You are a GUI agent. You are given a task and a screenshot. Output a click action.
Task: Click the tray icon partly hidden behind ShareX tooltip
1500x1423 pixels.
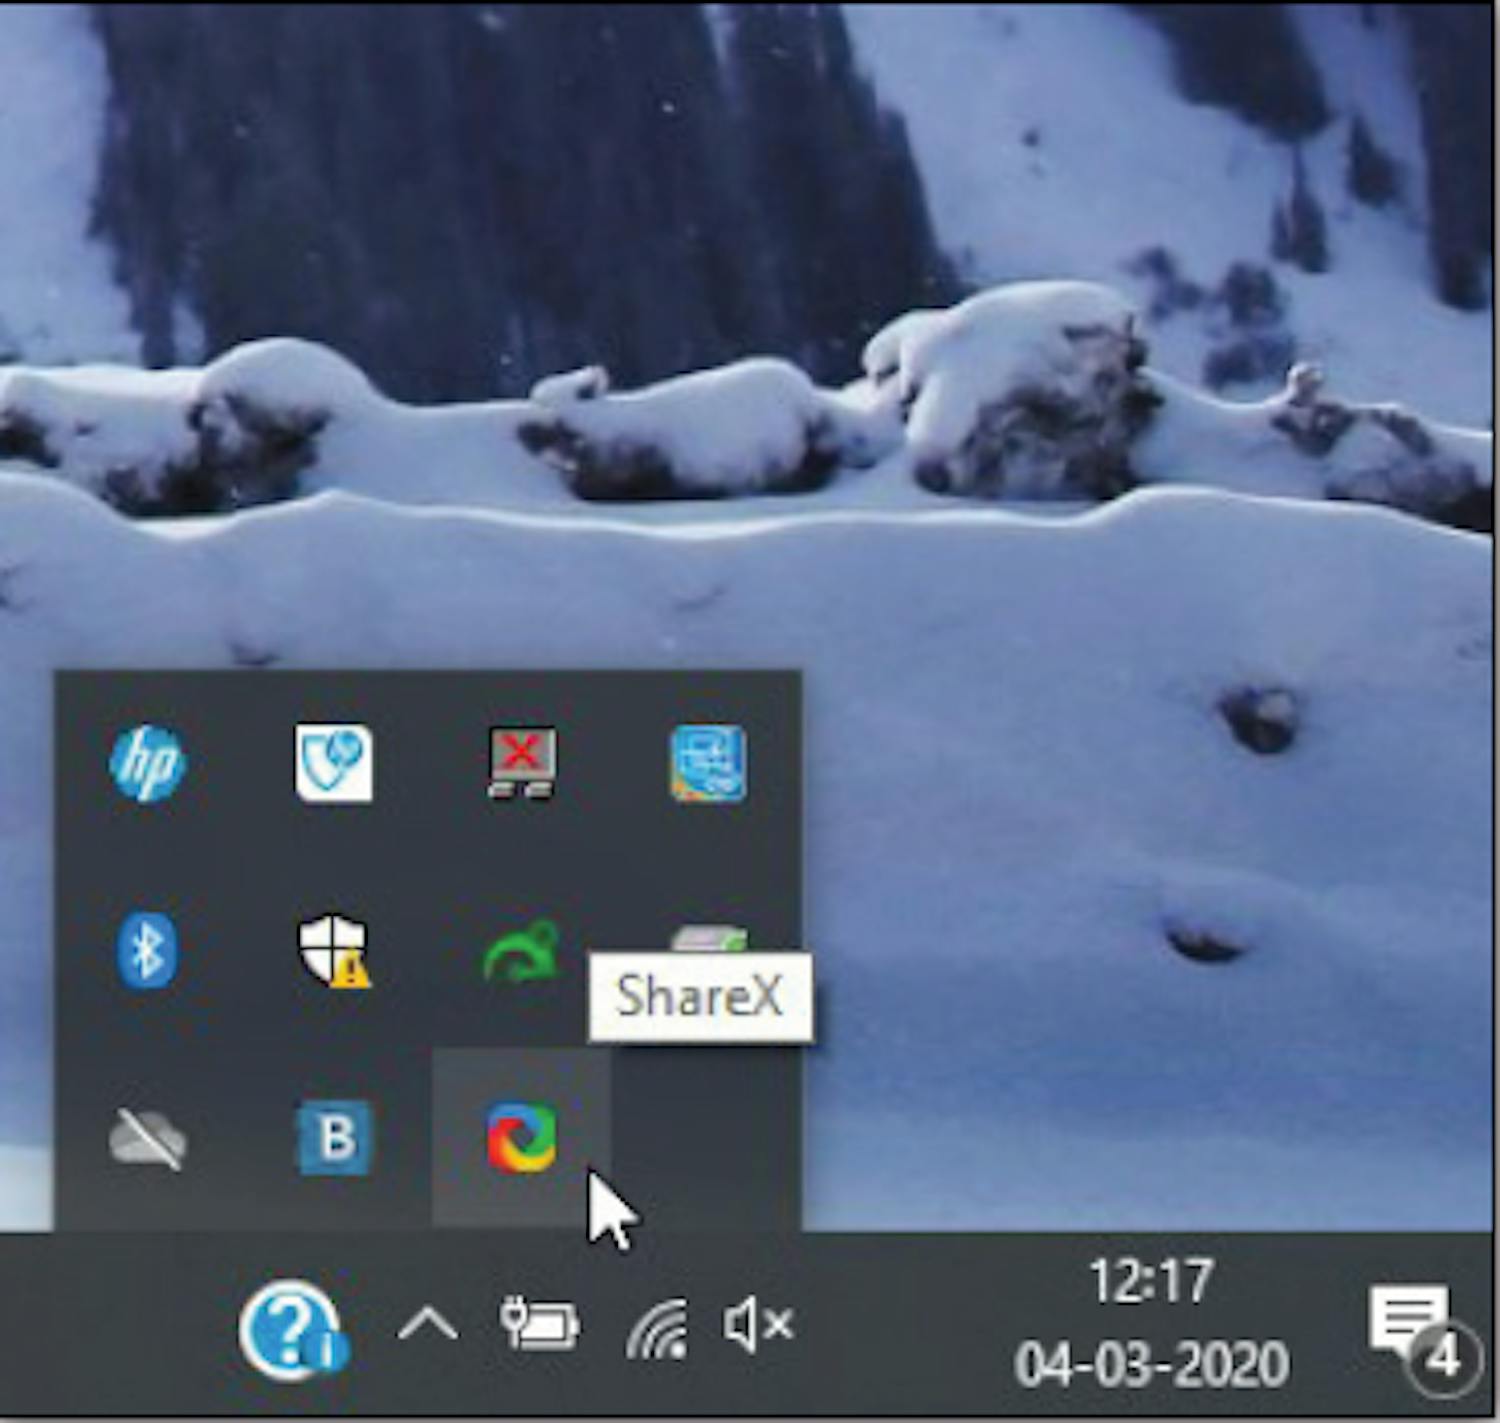708,940
